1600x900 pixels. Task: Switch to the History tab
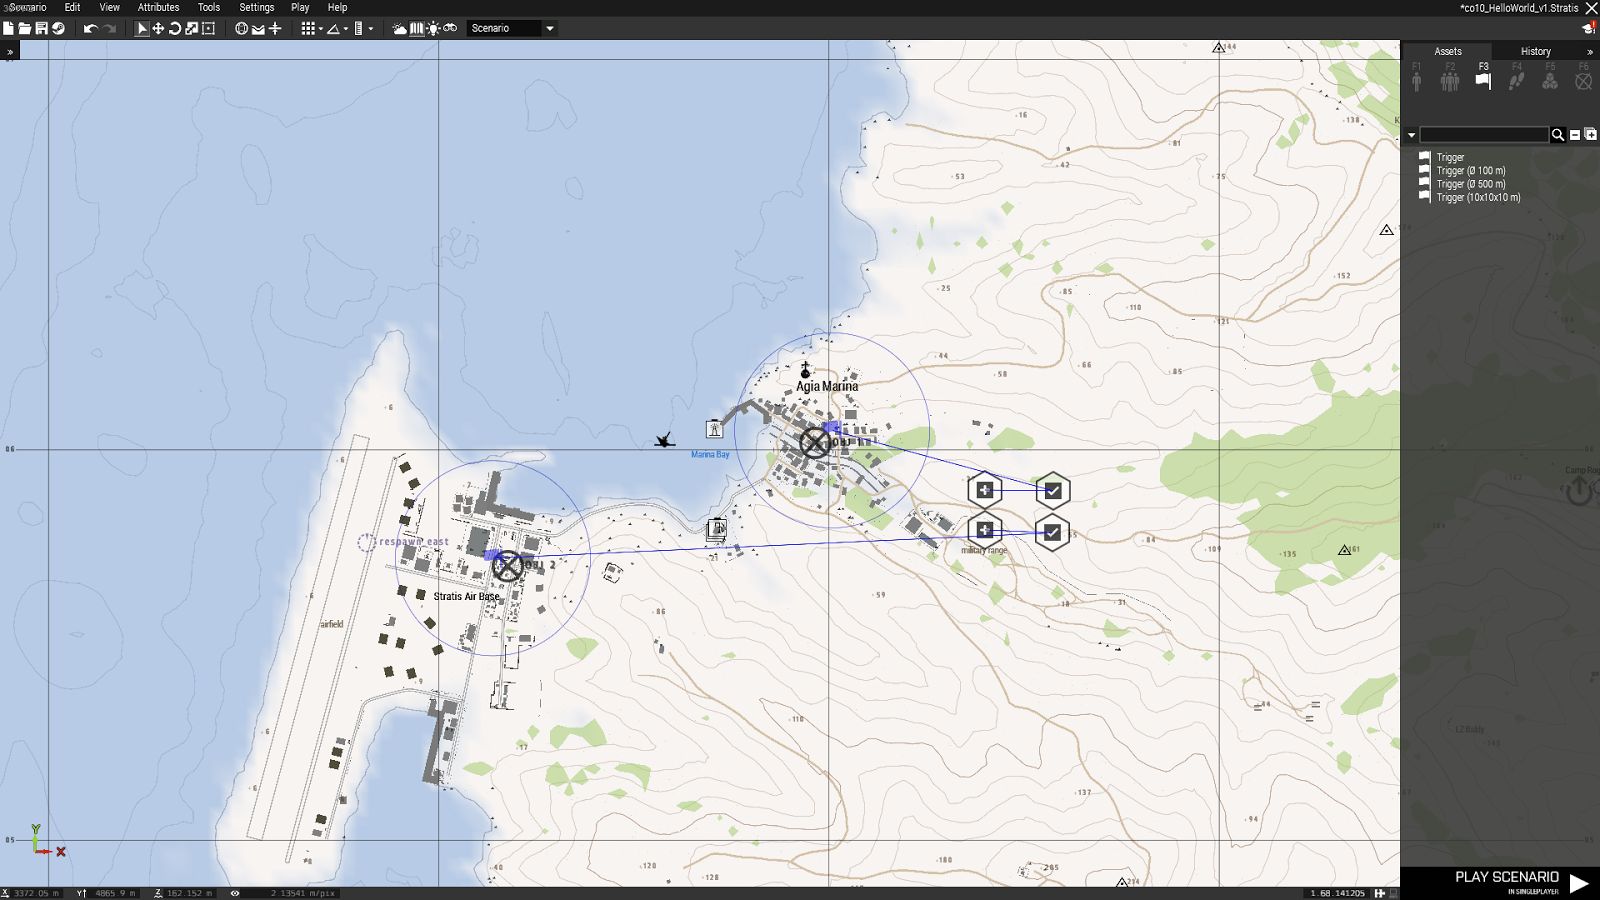tap(1536, 51)
